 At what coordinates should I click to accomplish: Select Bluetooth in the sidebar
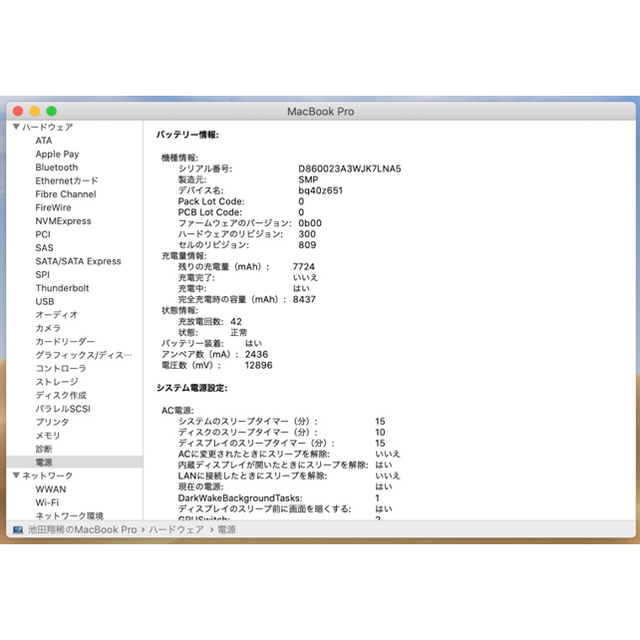[57, 167]
